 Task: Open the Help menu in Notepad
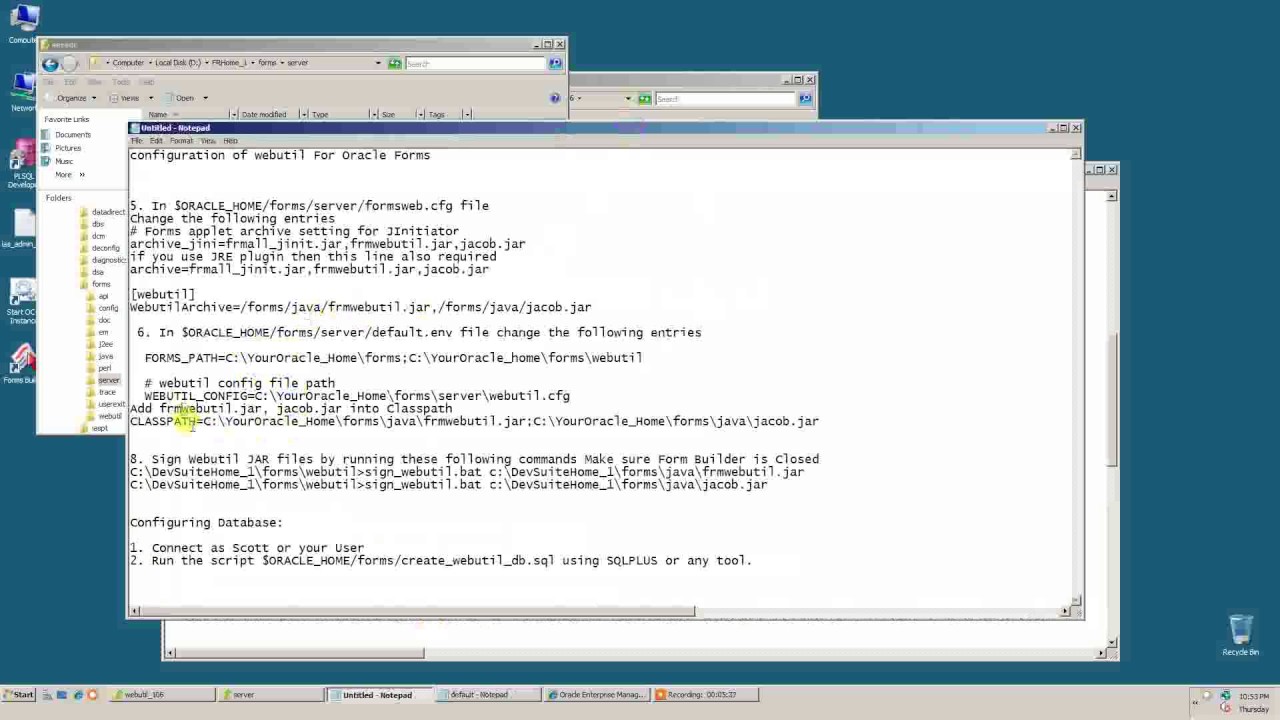click(x=231, y=141)
